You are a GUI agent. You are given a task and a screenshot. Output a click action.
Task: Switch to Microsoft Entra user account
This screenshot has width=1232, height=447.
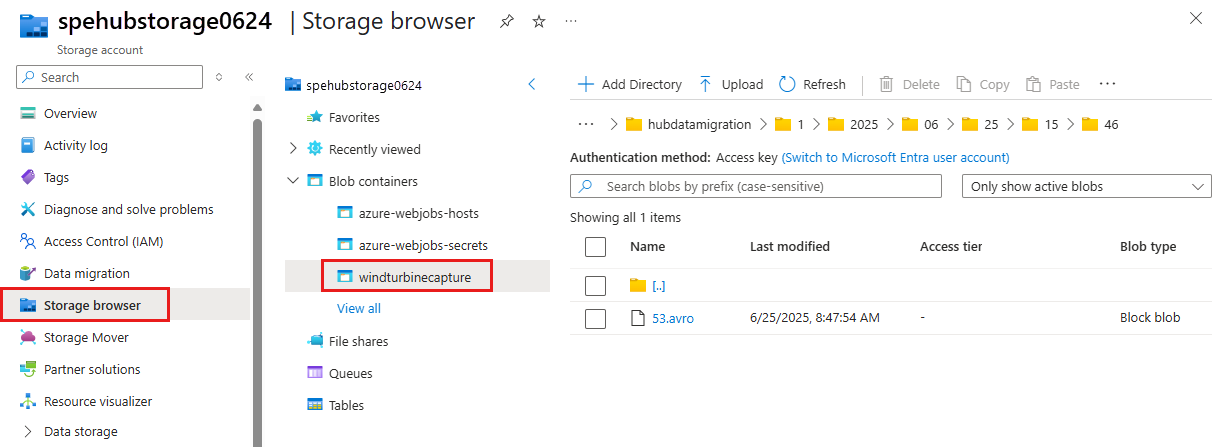pos(895,157)
